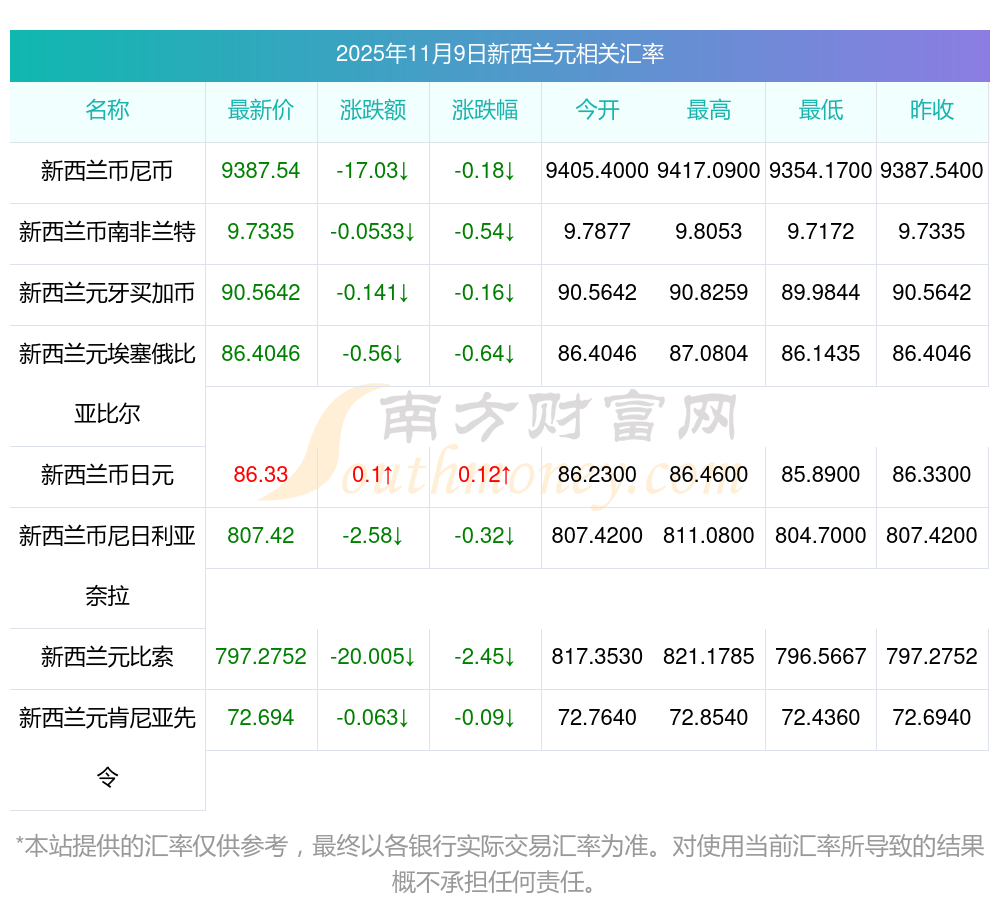Click the red 86.33 latest price
Screen dimensions: 1000x913
[x=261, y=474]
